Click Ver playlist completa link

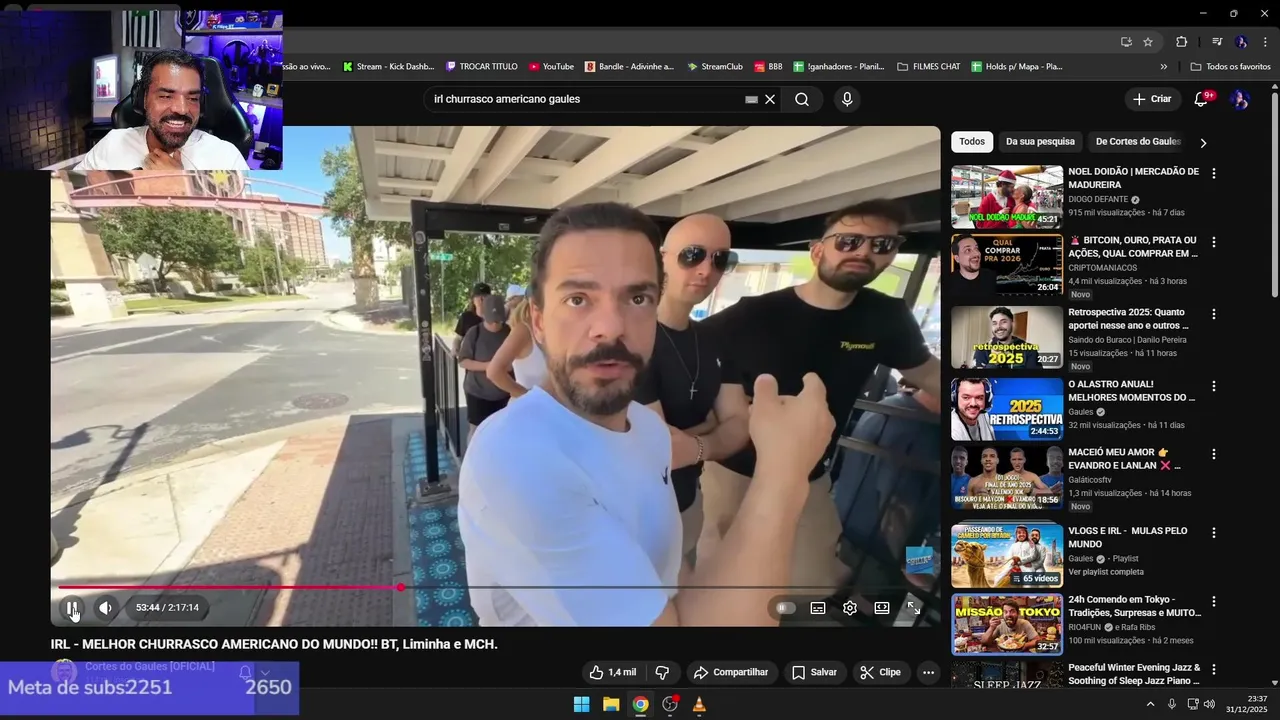(x=1106, y=572)
